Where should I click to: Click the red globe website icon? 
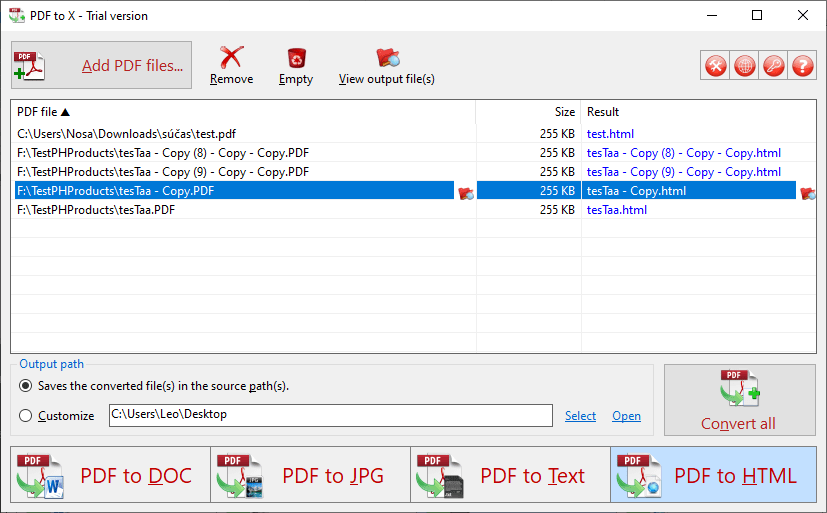[745, 66]
